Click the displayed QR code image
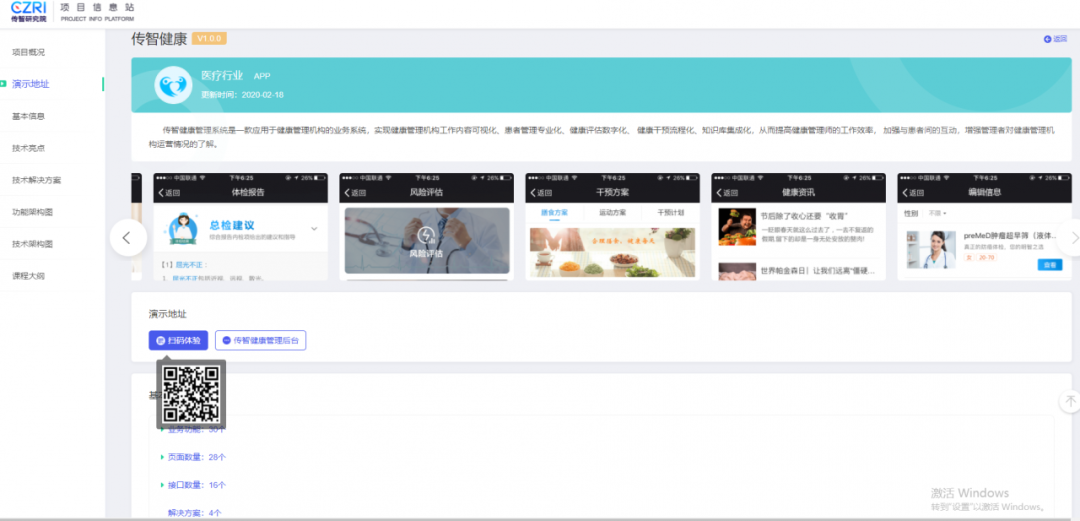Image resolution: width=1080 pixels, height=521 pixels. click(191, 394)
